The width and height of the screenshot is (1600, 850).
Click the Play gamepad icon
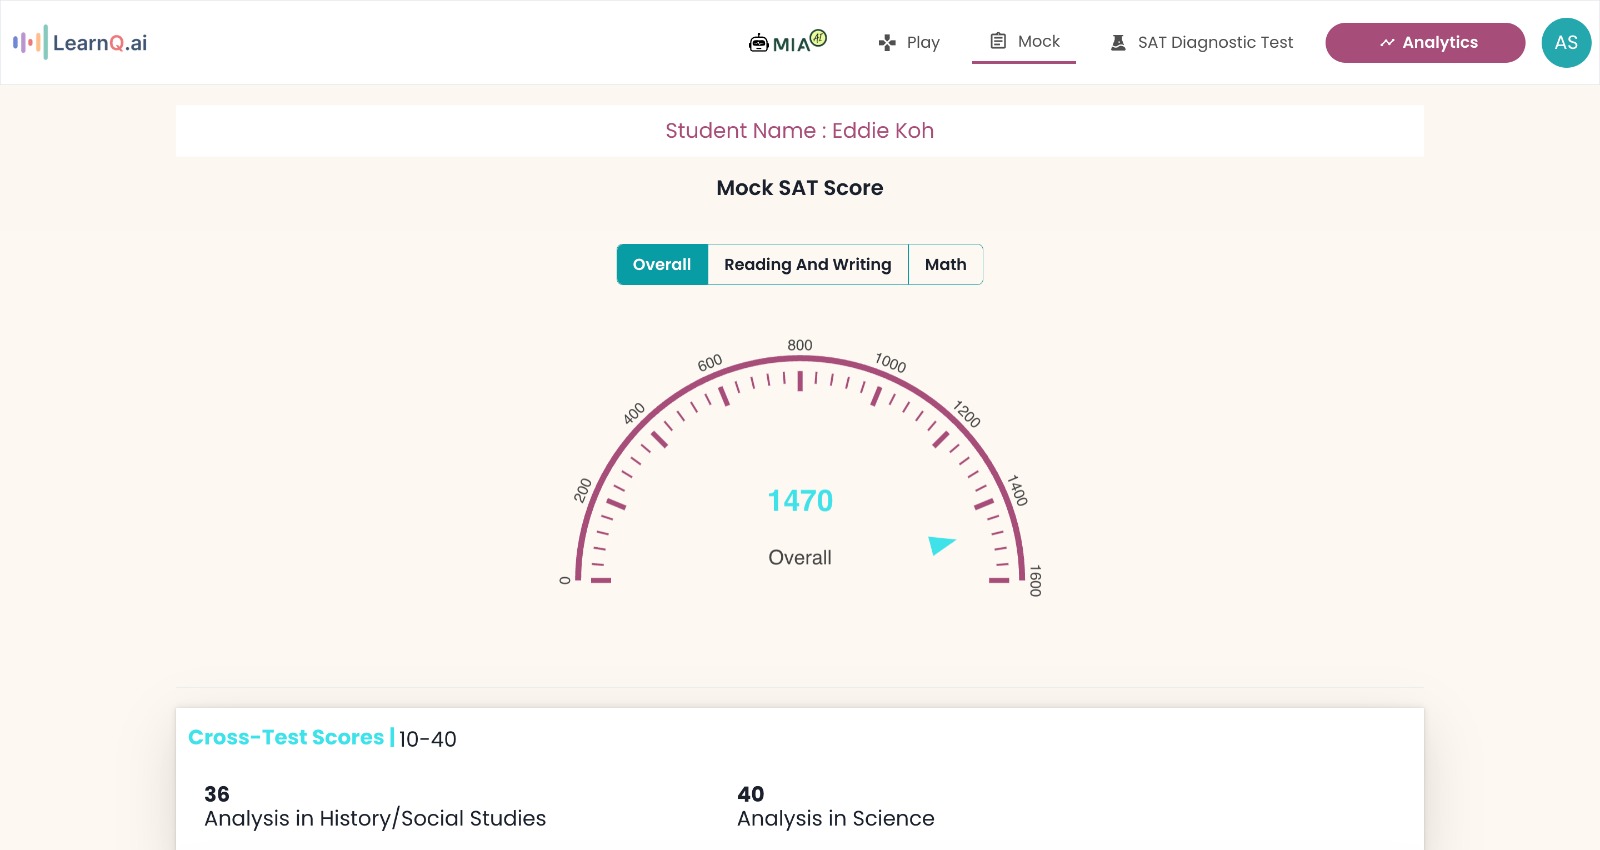click(887, 43)
